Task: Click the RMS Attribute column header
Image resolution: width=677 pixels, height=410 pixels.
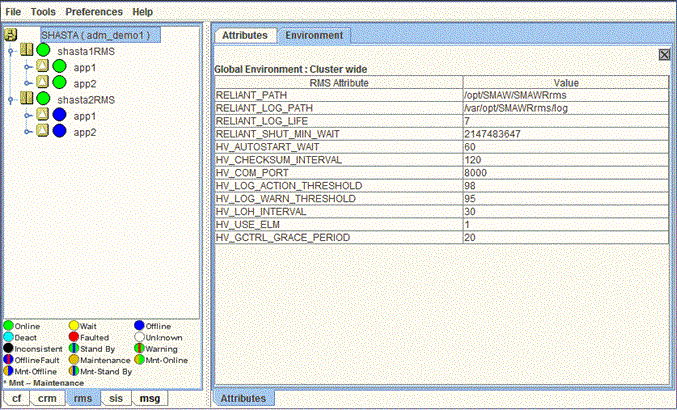Action: point(338,83)
